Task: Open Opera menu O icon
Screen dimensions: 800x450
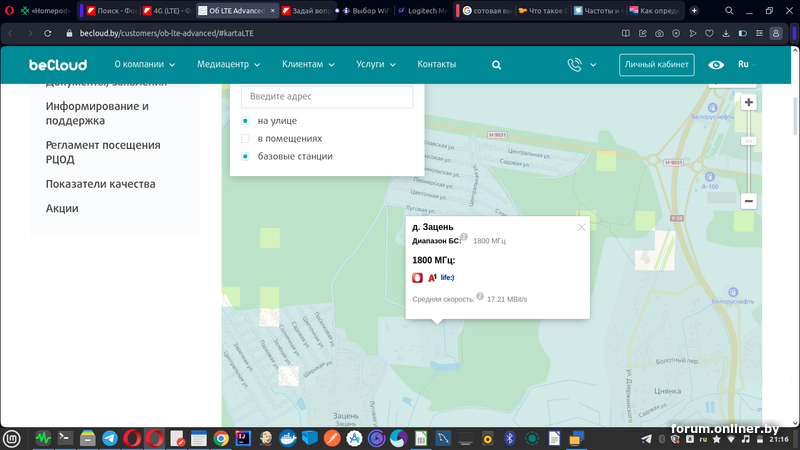Action: tap(9, 10)
